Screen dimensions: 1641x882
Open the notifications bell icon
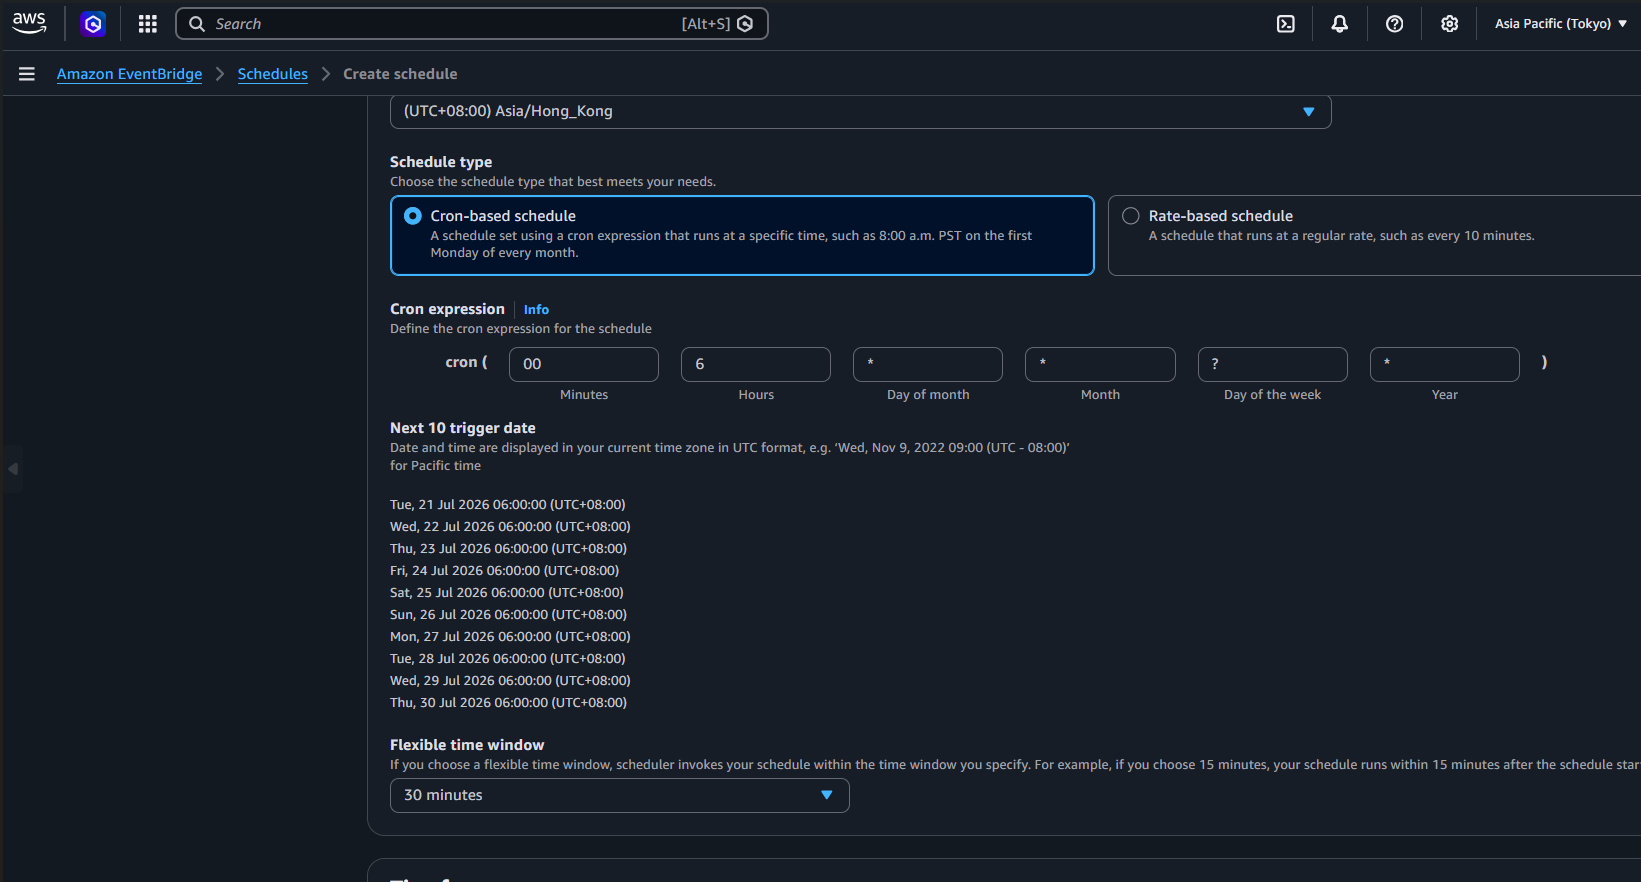1340,24
